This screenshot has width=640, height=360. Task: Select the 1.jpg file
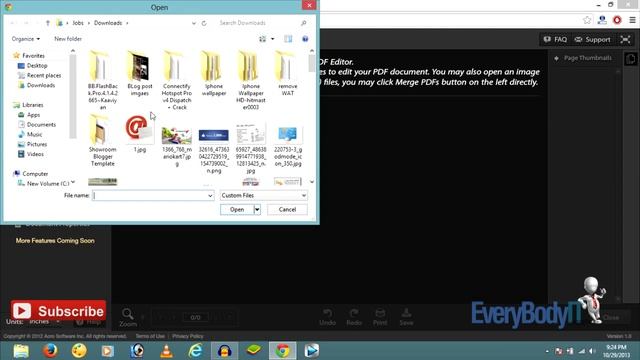(x=140, y=134)
